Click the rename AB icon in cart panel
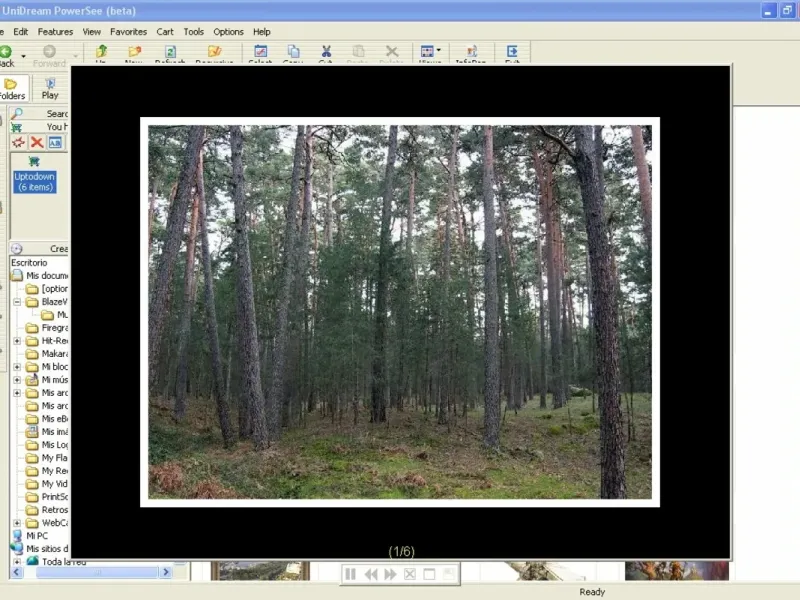The image size is (800, 600). 55,142
